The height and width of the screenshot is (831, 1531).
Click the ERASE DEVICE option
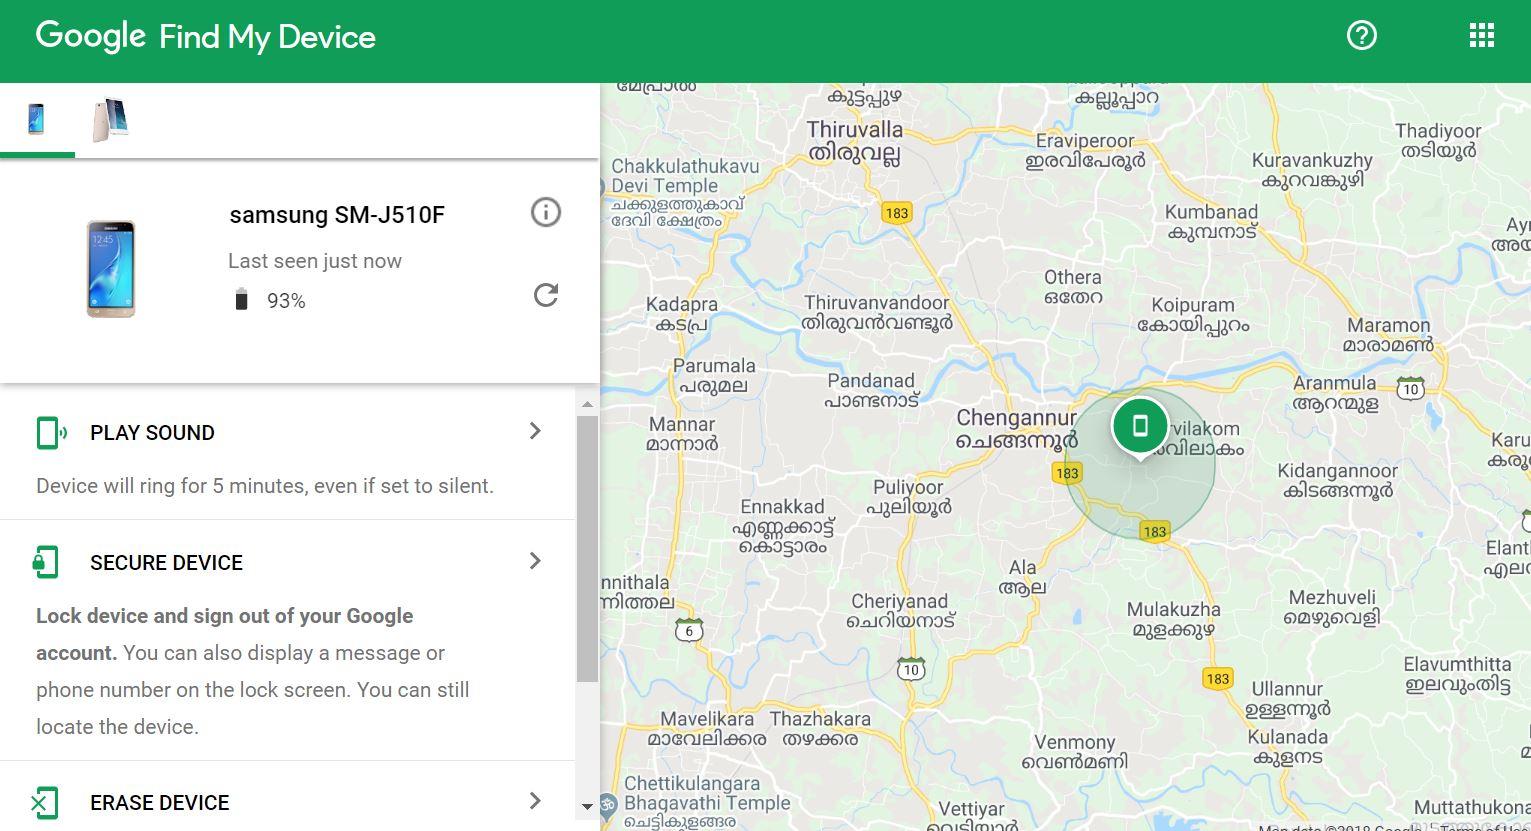pos(160,803)
